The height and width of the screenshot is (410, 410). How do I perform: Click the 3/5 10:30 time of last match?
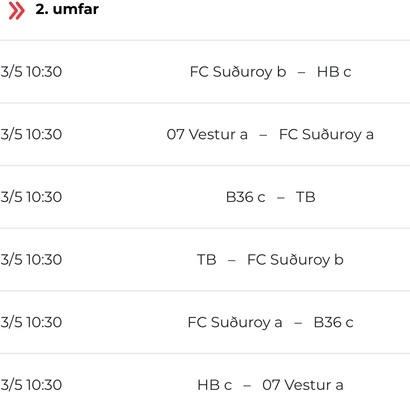[31, 385]
